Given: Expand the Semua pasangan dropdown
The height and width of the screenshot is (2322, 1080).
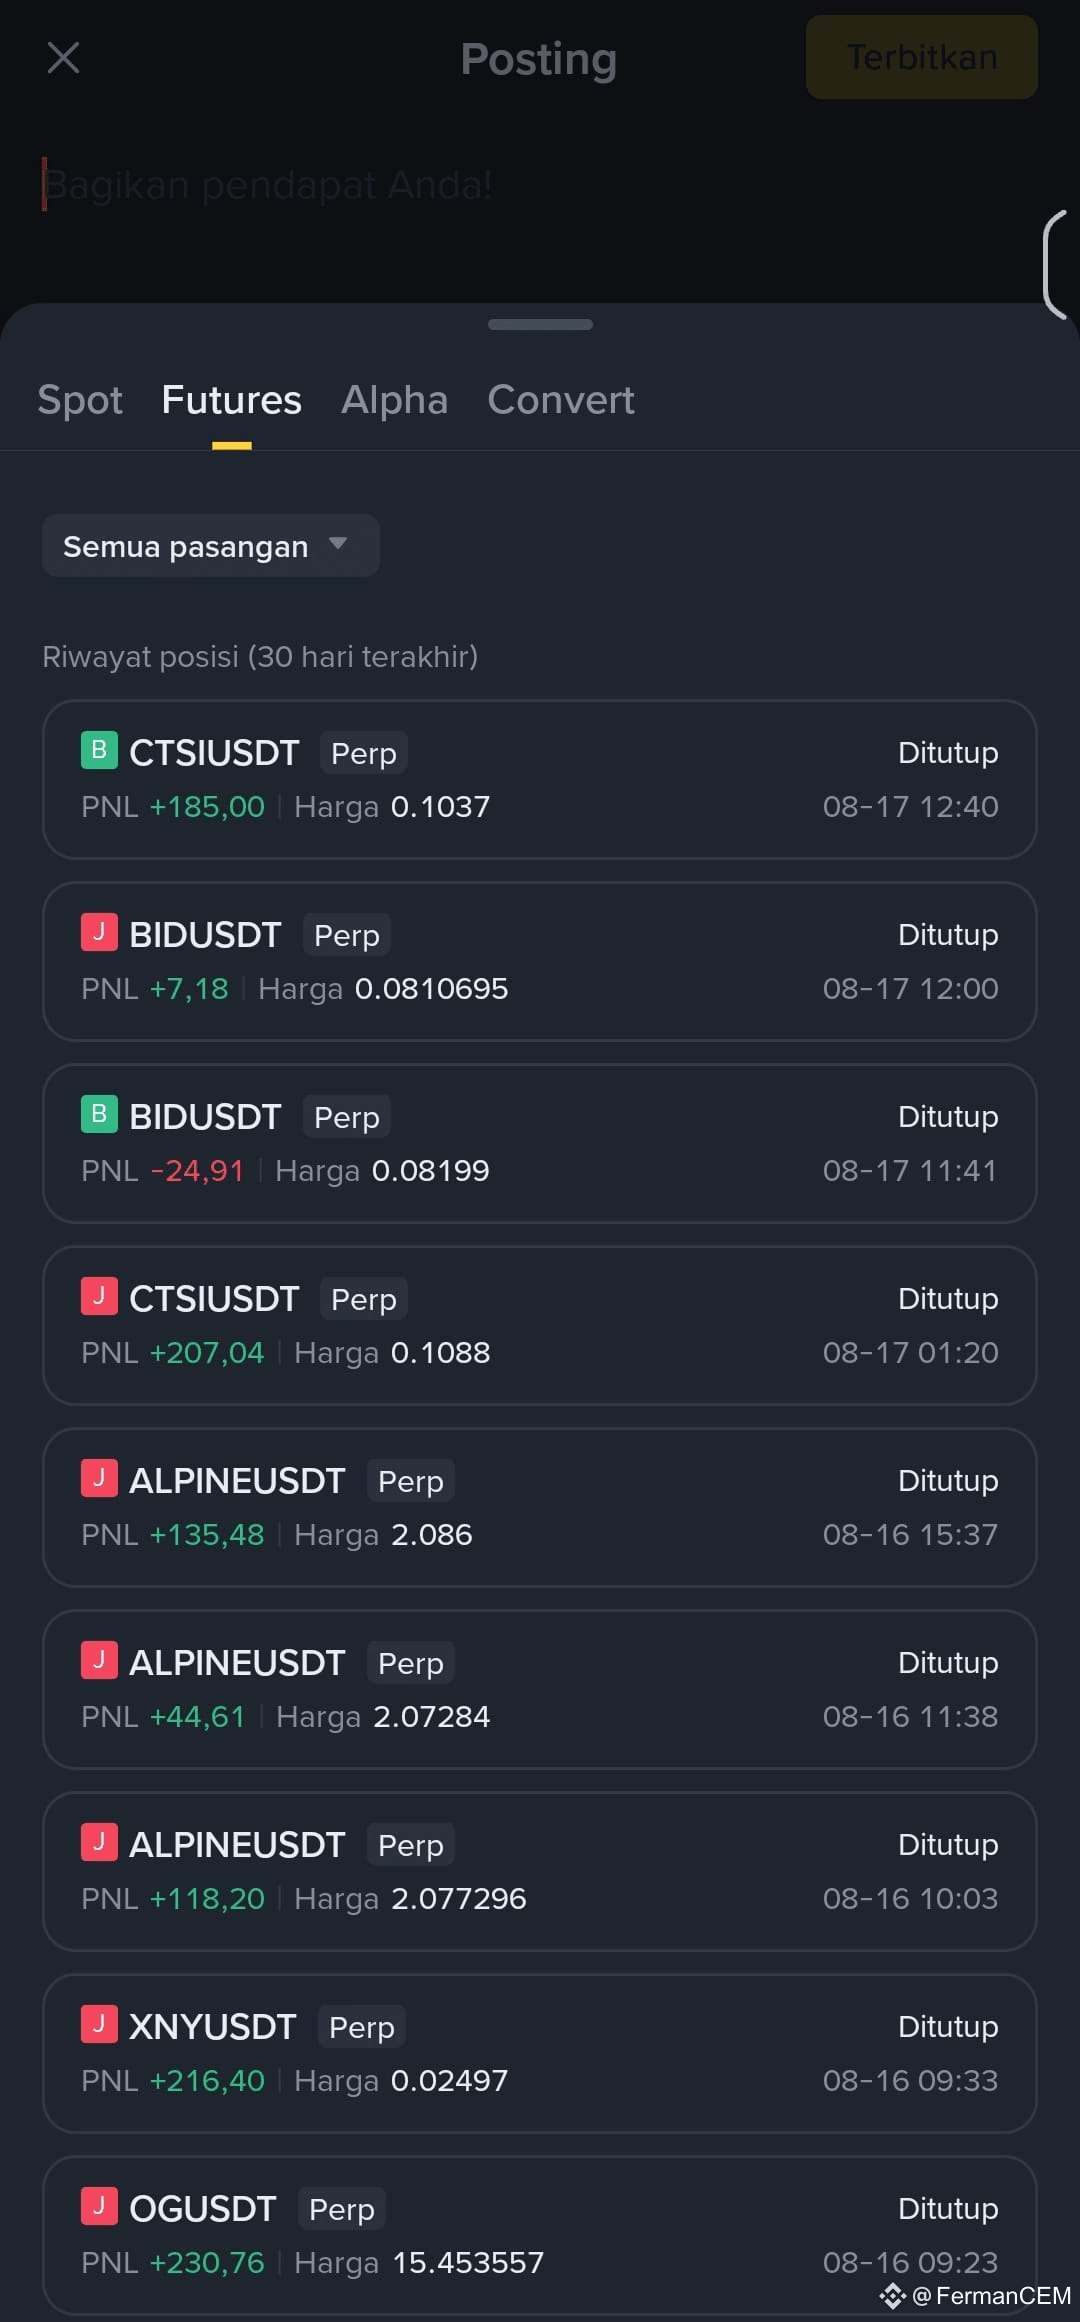Looking at the screenshot, I should (210, 546).
